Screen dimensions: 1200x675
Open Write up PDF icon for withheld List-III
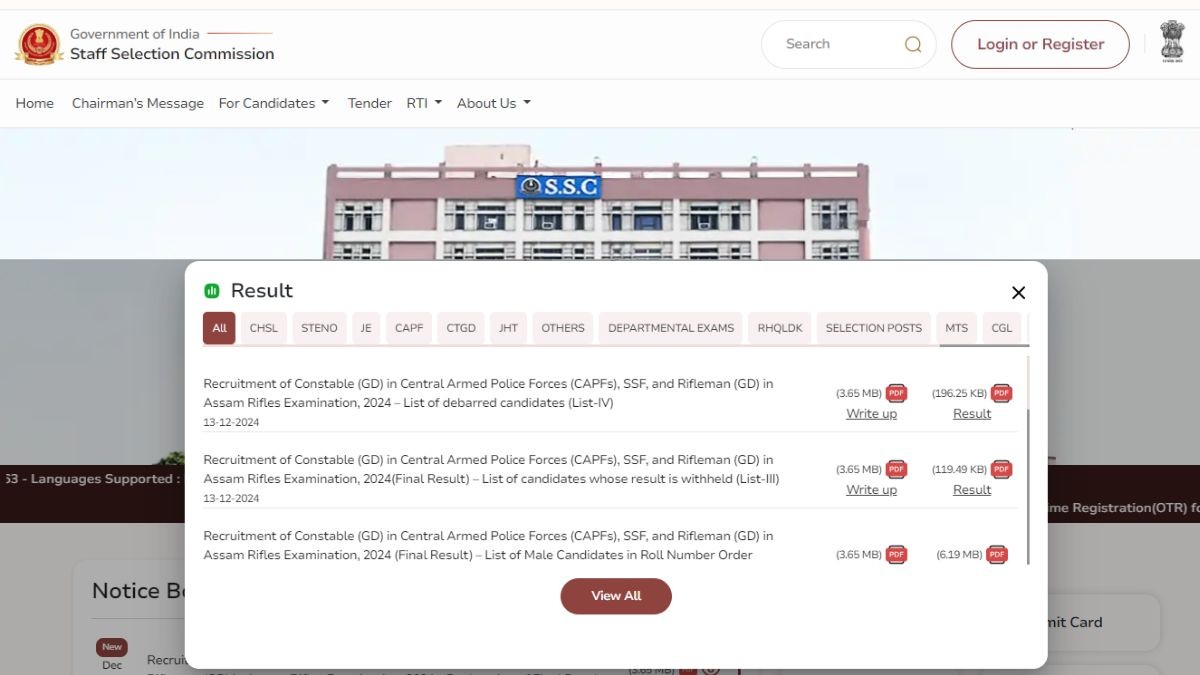pos(896,469)
